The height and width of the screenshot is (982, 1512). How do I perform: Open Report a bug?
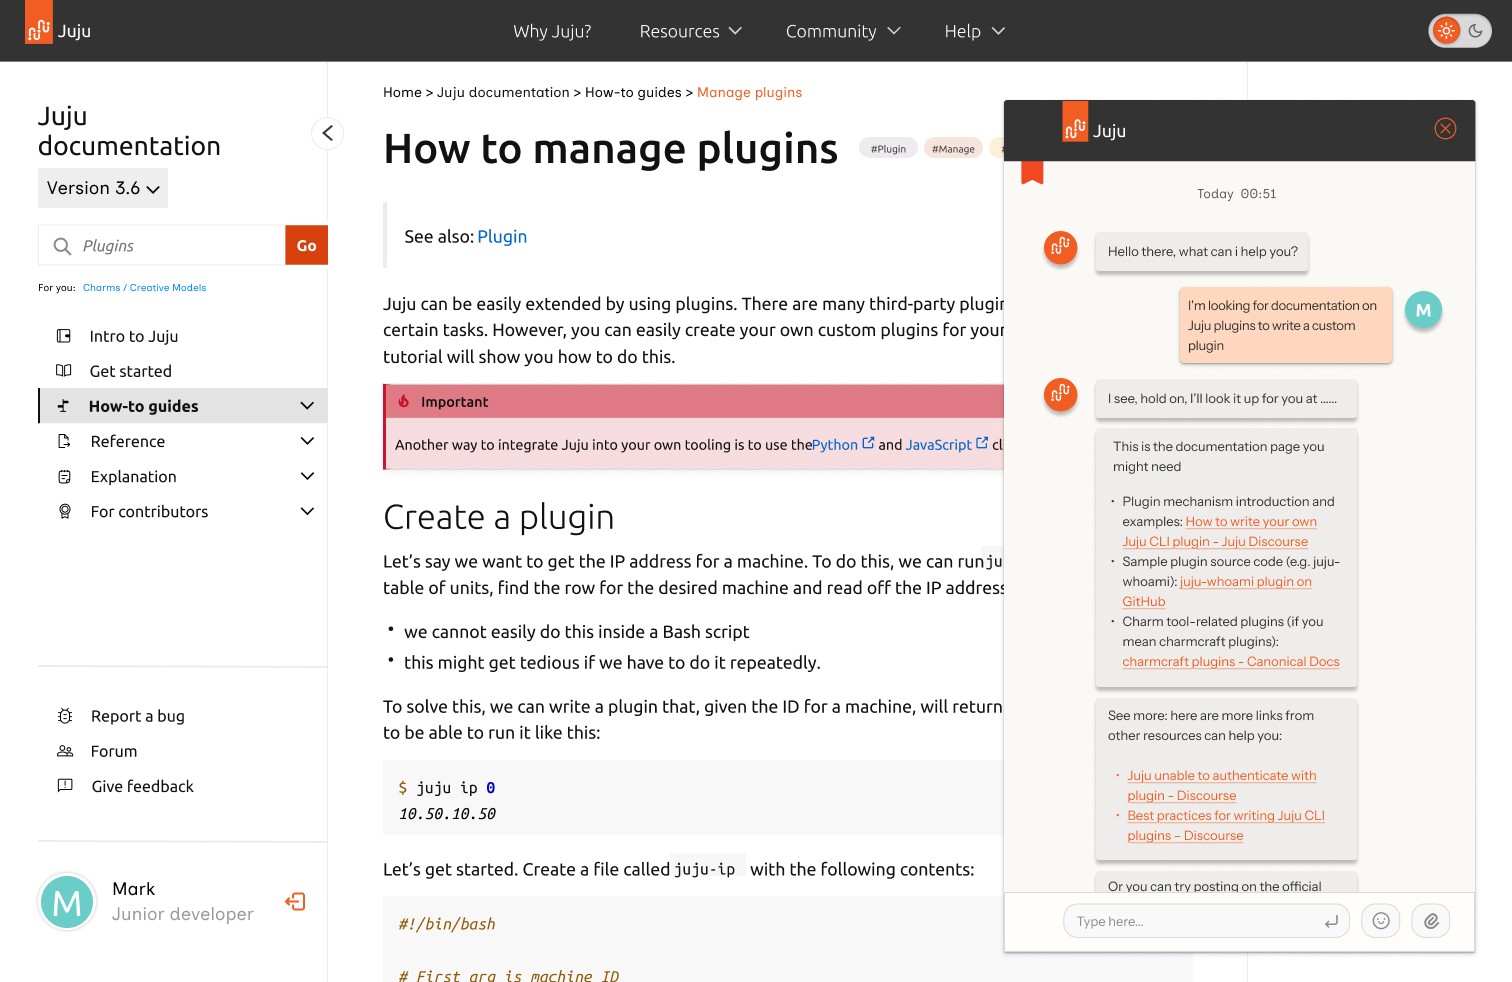[138, 716]
